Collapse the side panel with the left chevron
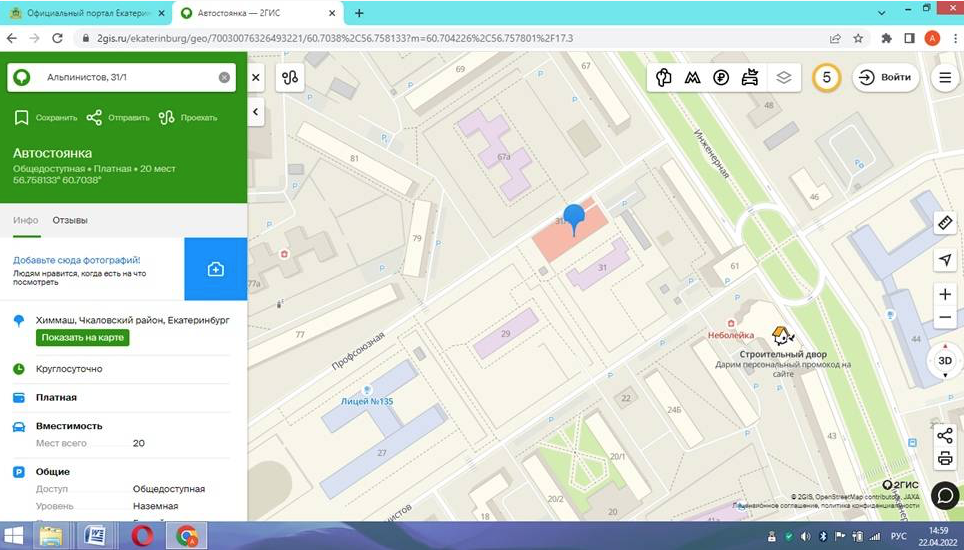Screen dimensions: 964x550 coord(256,112)
